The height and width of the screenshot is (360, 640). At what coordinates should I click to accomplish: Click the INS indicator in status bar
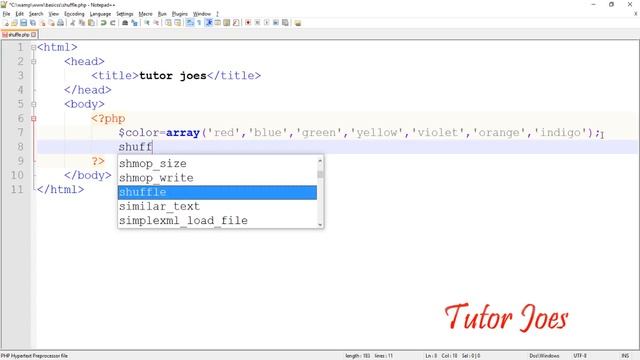(625, 356)
